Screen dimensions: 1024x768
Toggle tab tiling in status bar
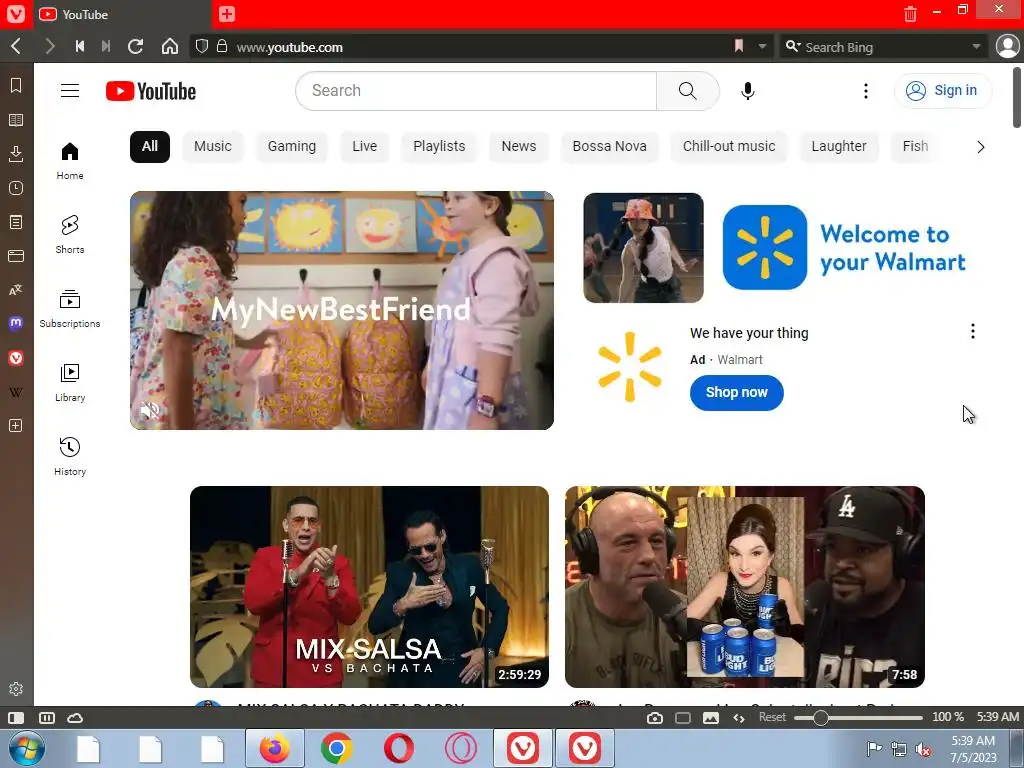point(47,718)
